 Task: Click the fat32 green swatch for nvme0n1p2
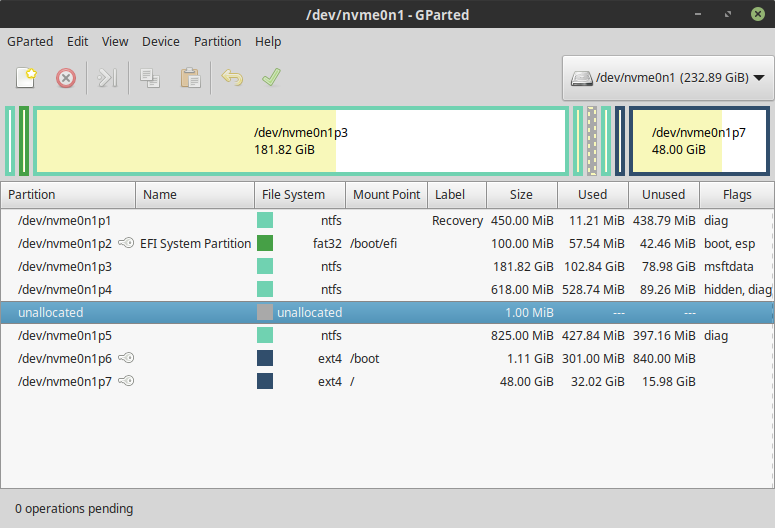click(x=265, y=243)
